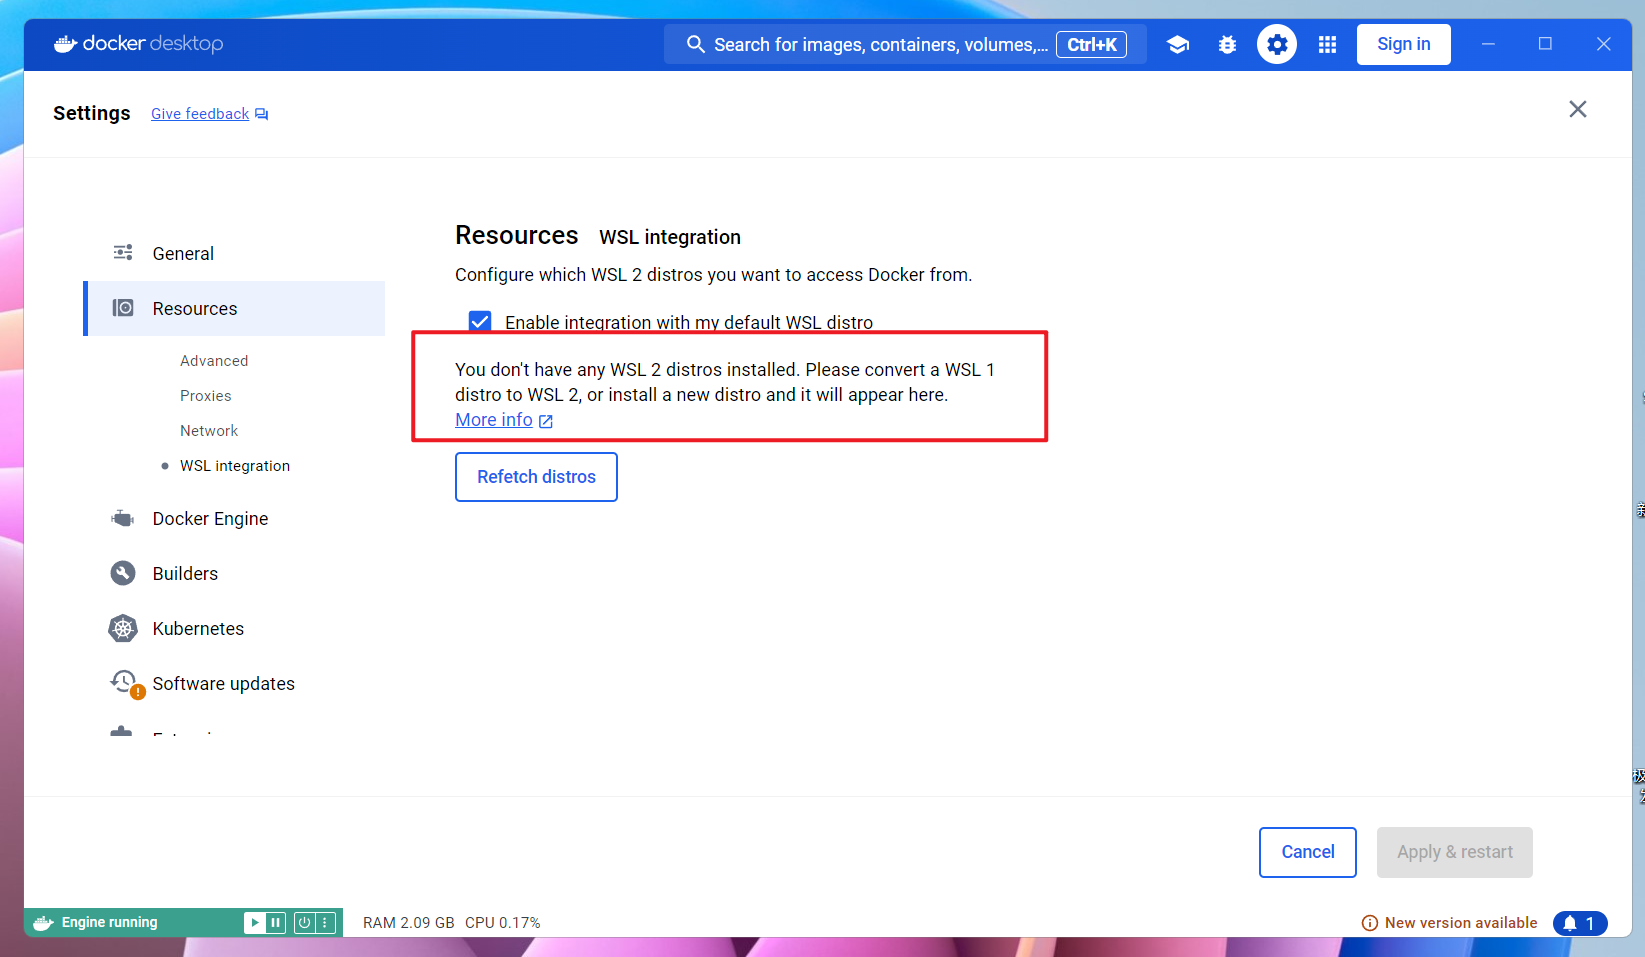This screenshot has width=1645, height=957.
Task: Open the Proxies subsection
Action: [205, 395]
